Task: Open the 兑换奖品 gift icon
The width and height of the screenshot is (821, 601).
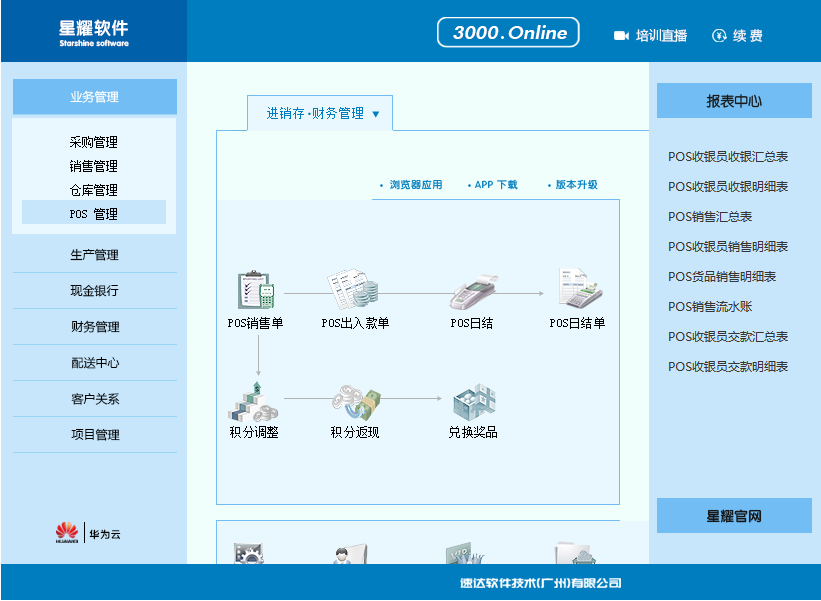Action: 474,402
